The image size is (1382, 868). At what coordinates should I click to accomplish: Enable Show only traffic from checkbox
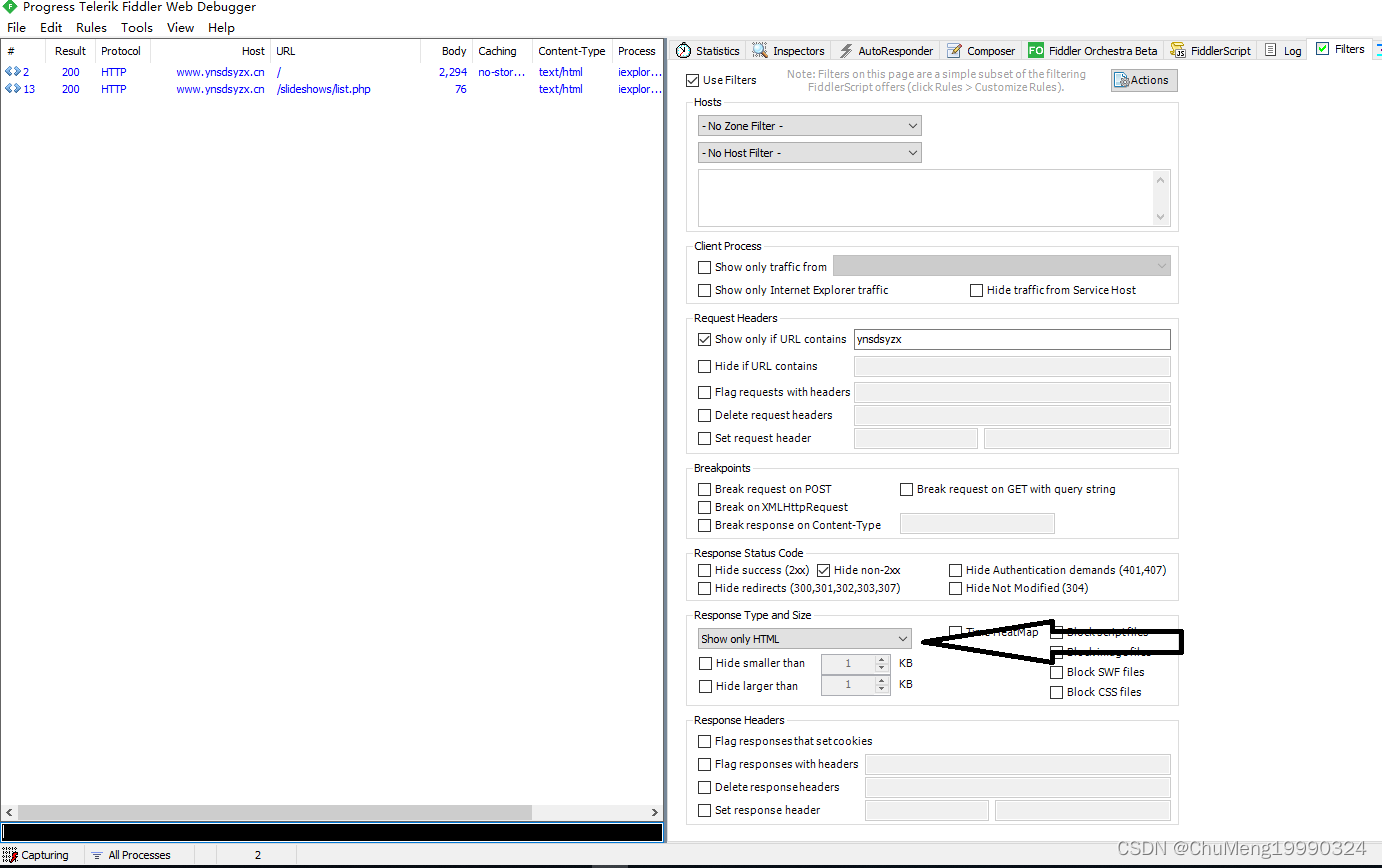[705, 267]
